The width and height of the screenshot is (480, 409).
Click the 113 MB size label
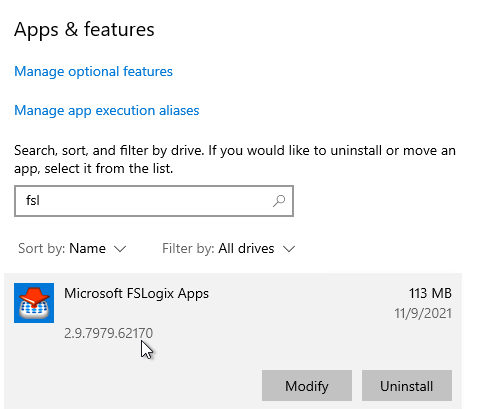(x=430, y=294)
